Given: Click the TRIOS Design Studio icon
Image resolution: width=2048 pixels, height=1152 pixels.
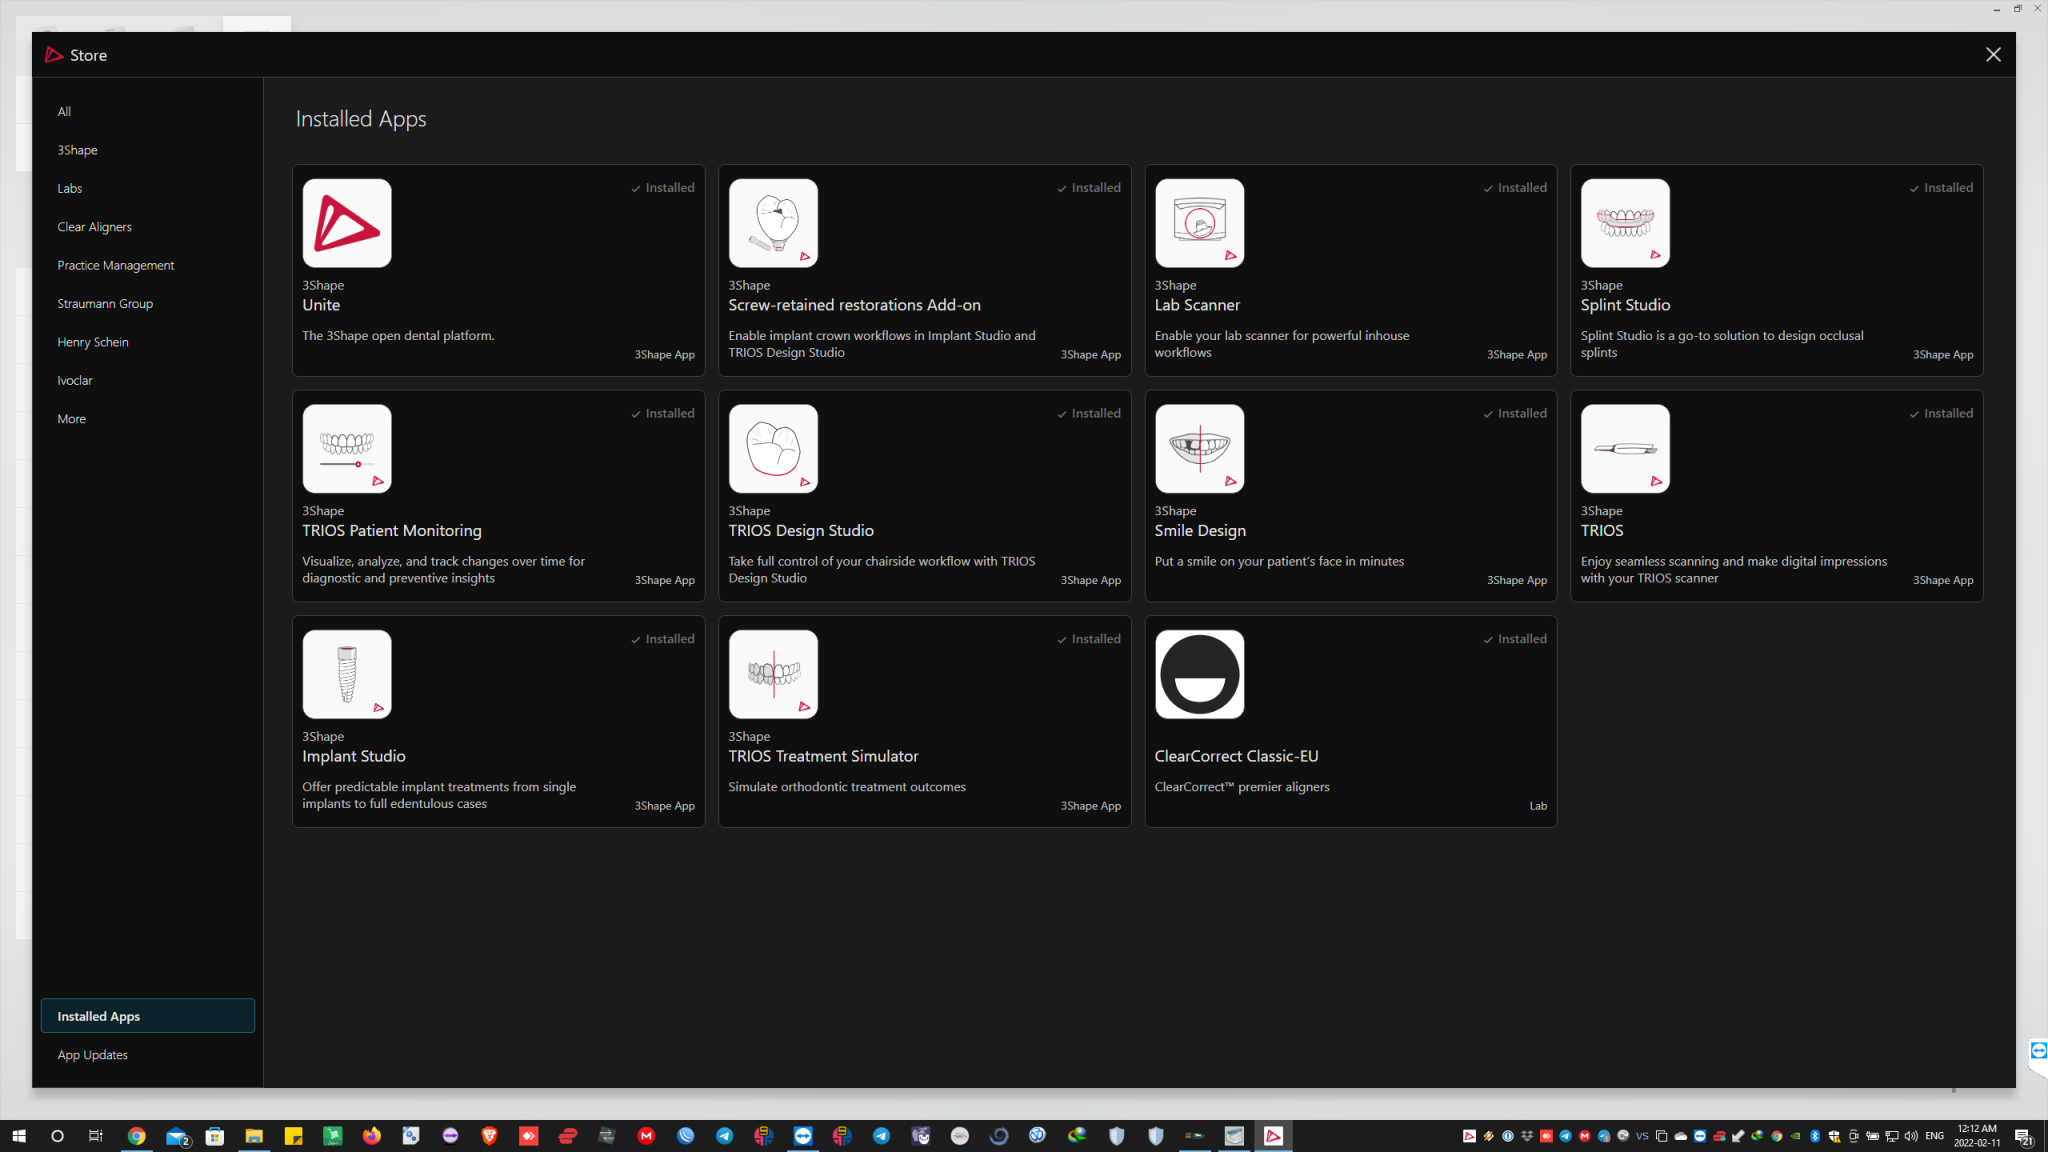Looking at the screenshot, I should (x=773, y=449).
